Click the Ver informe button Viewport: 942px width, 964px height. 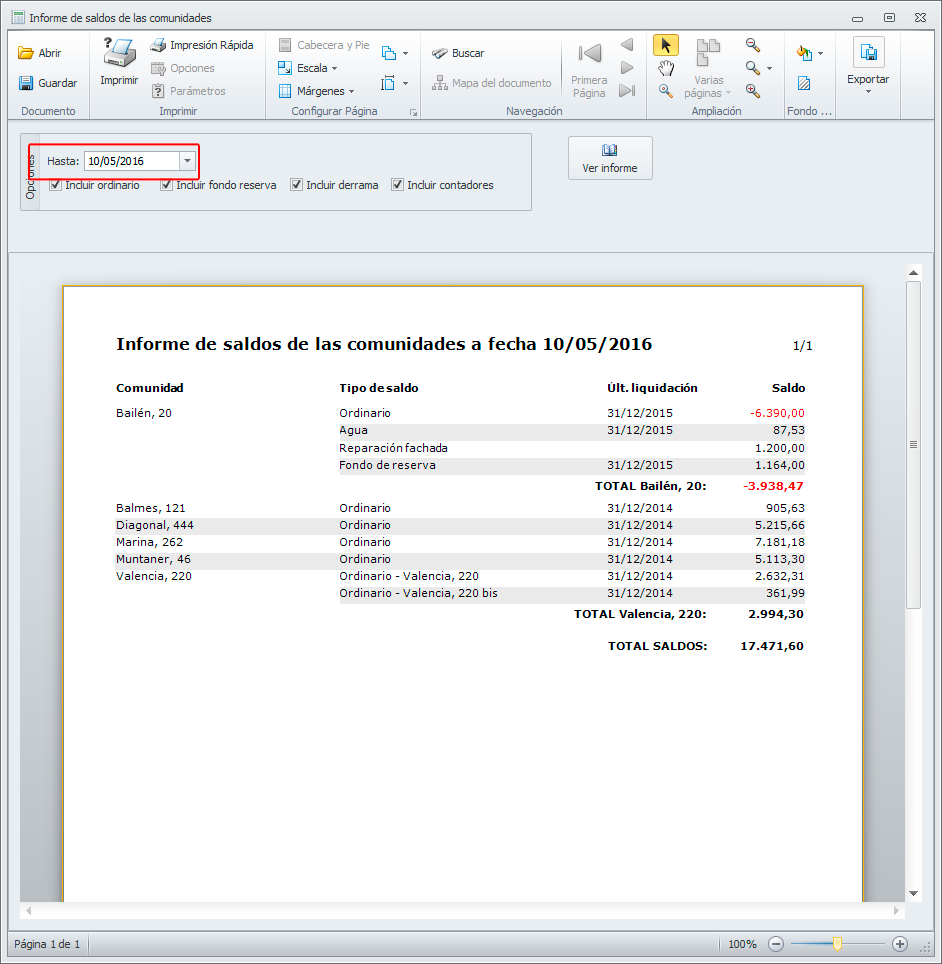[610, 158]
